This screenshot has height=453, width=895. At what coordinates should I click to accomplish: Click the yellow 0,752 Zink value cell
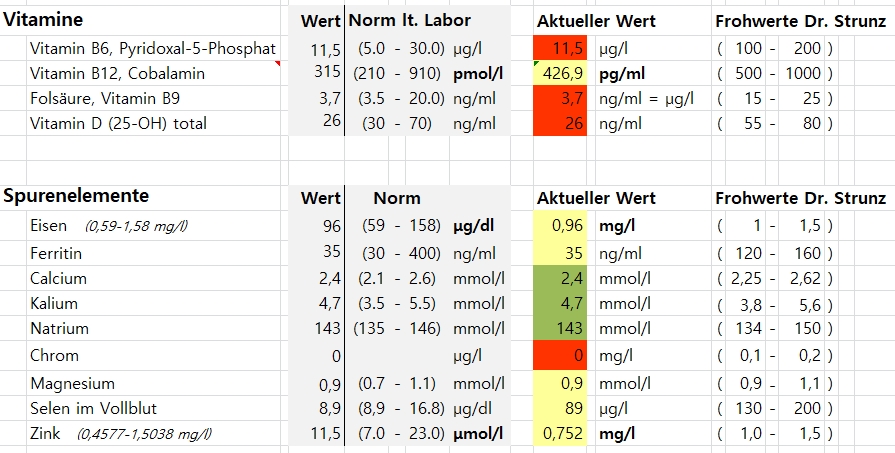pos(564,433)
